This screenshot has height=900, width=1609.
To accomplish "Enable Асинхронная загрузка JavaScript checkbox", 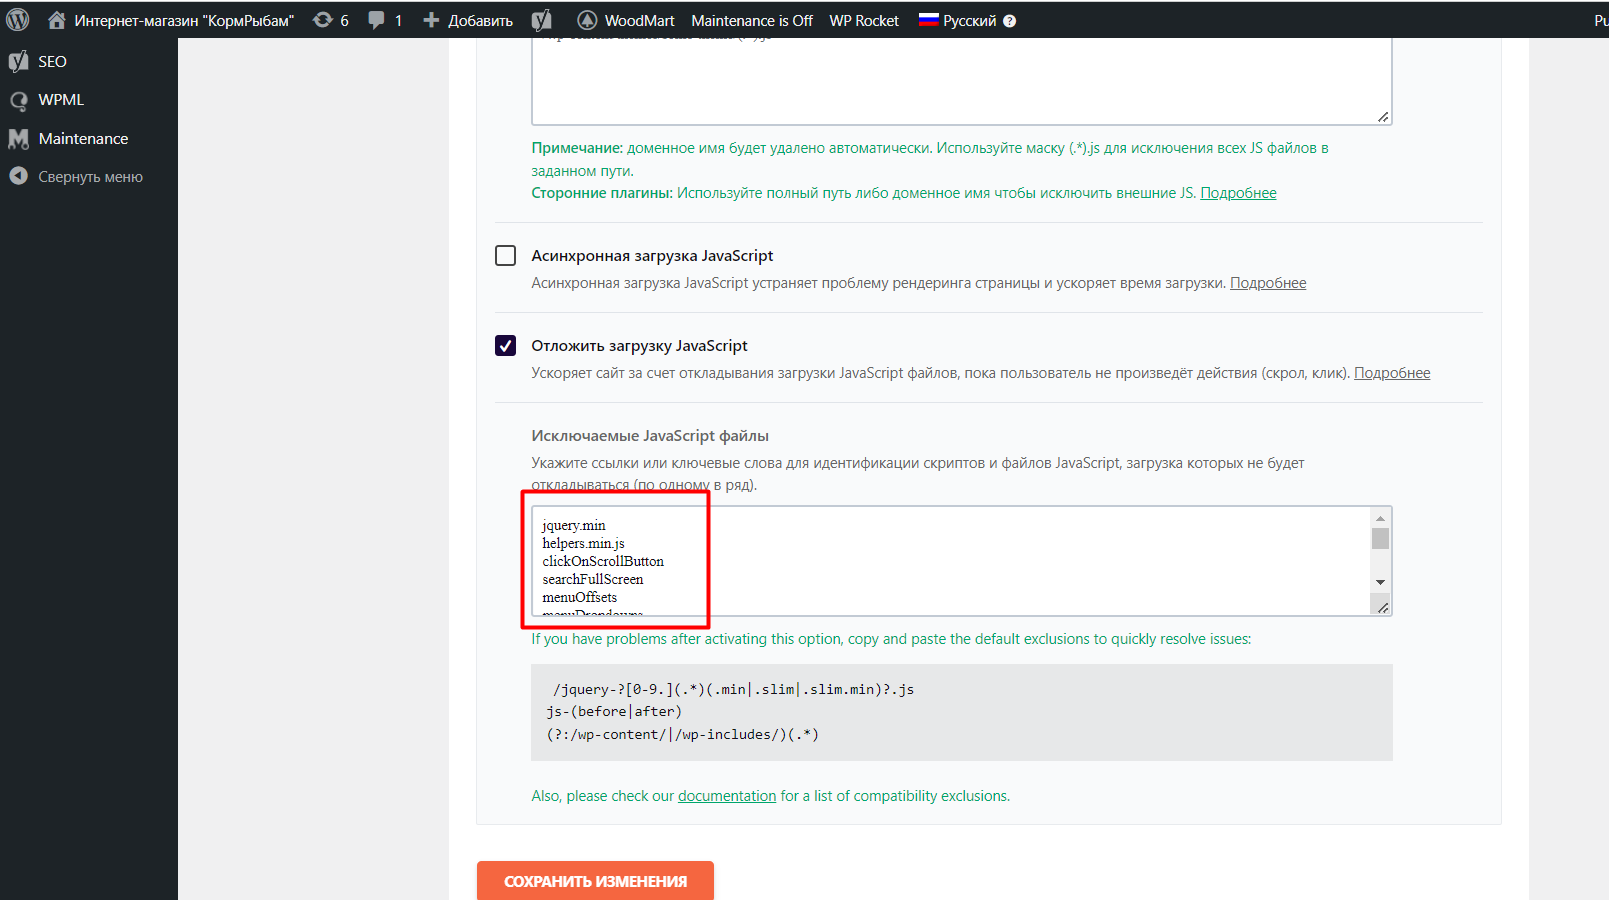I will tap(506, 256).
